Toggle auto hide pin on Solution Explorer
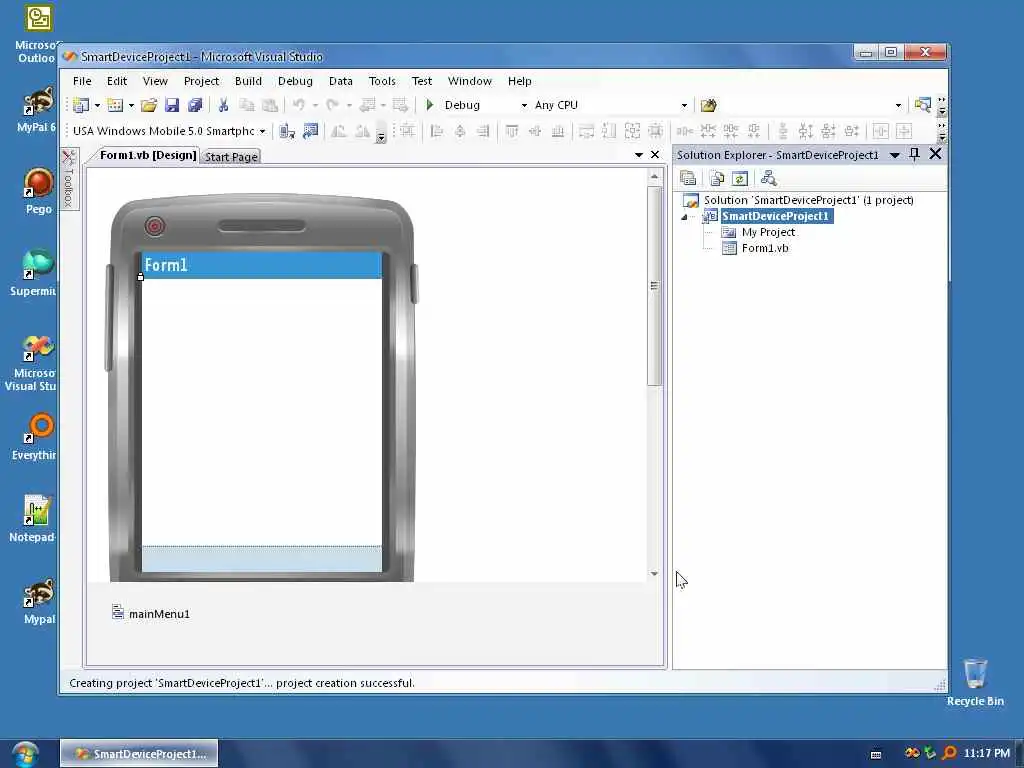Viewport: 1024px width, 768px height. pyautogui.click(x=914, y=154)
